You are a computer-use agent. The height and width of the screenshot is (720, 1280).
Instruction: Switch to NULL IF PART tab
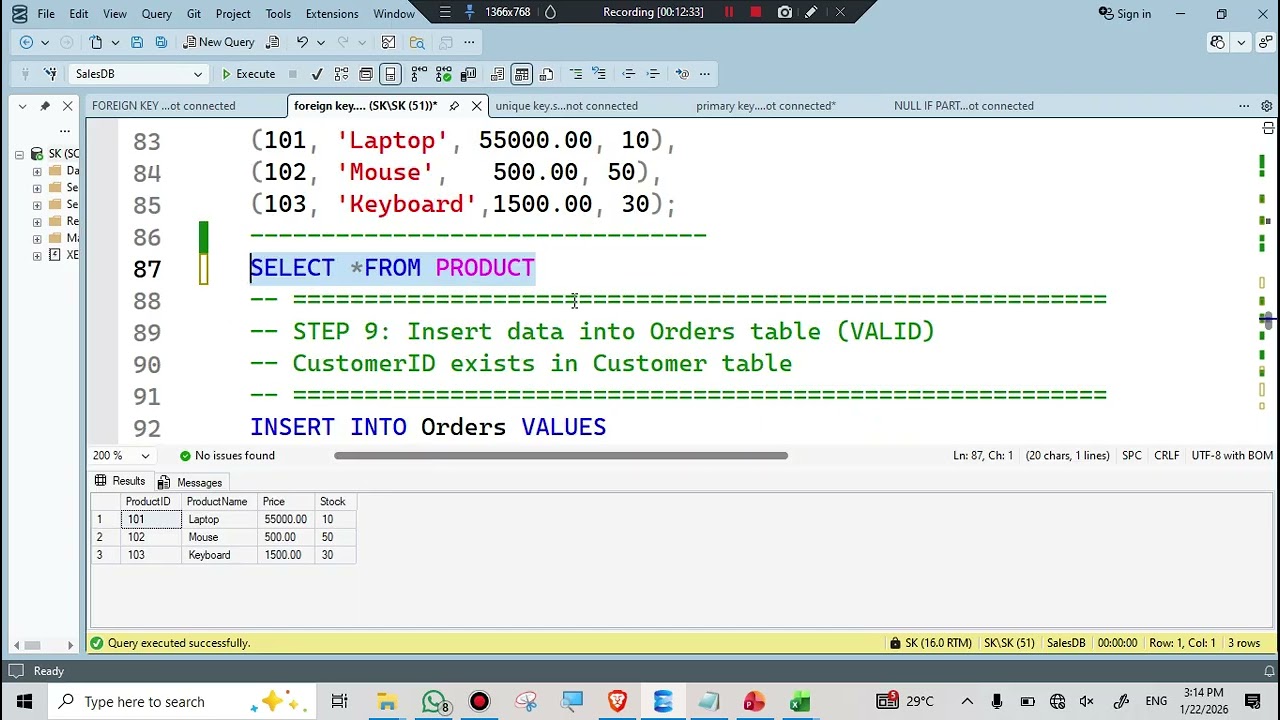pyautogui.click(x=964, y=106)
